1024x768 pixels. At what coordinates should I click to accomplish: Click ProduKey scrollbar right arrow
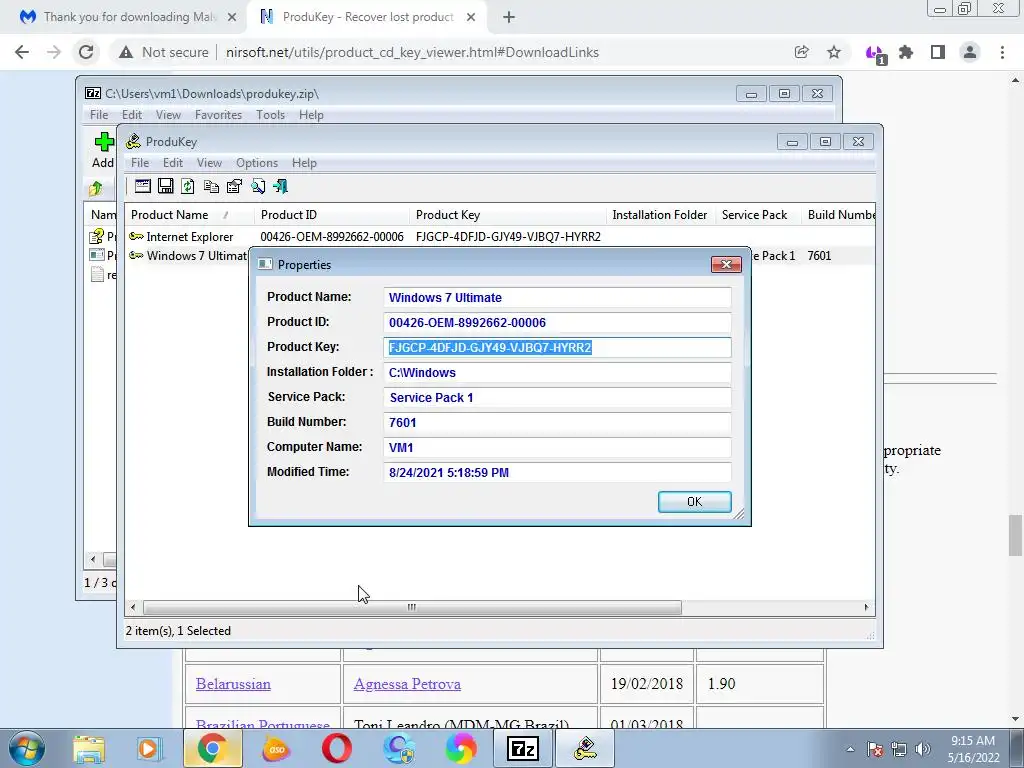866,607
